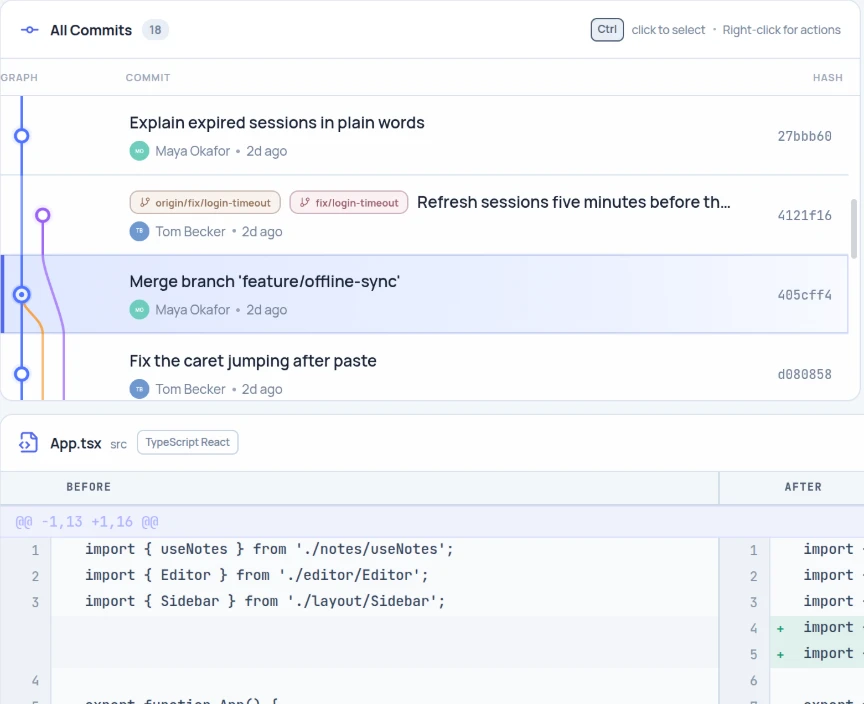Click graph node for commit d080858
This screenshot has height=704, width=864.
click(x=21, y=374)
